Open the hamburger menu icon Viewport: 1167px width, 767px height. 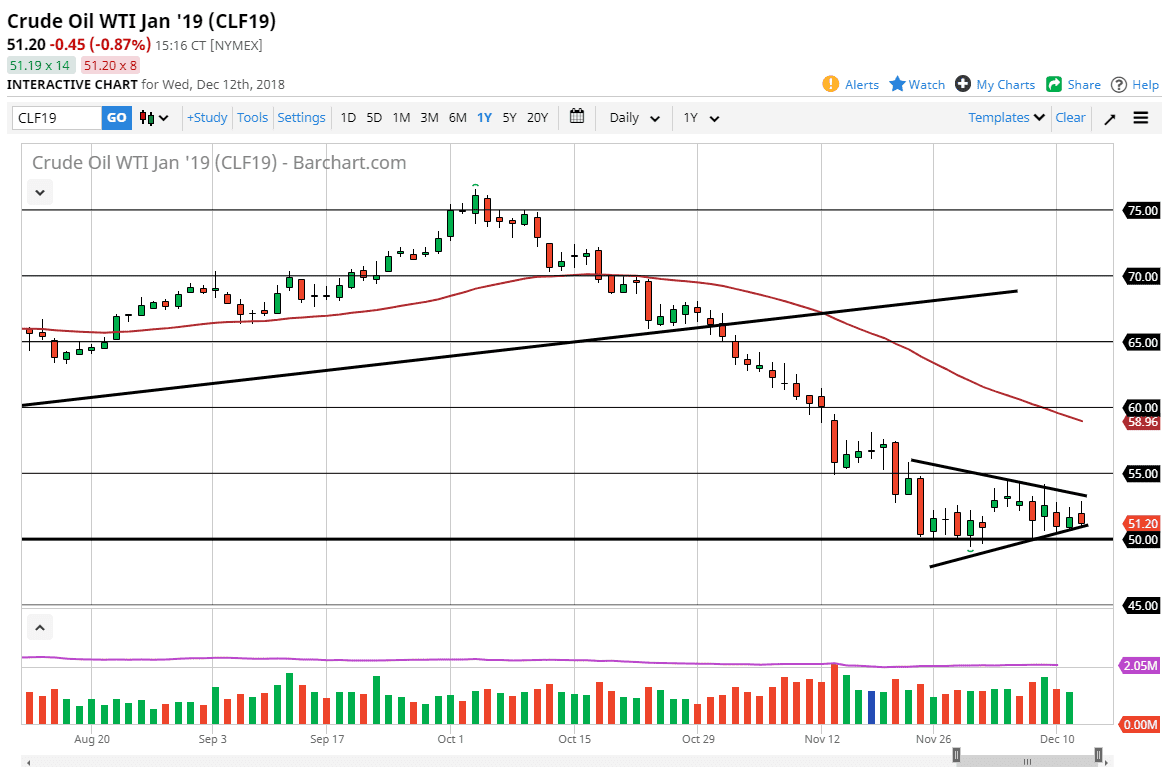(x=1141, y=118)
